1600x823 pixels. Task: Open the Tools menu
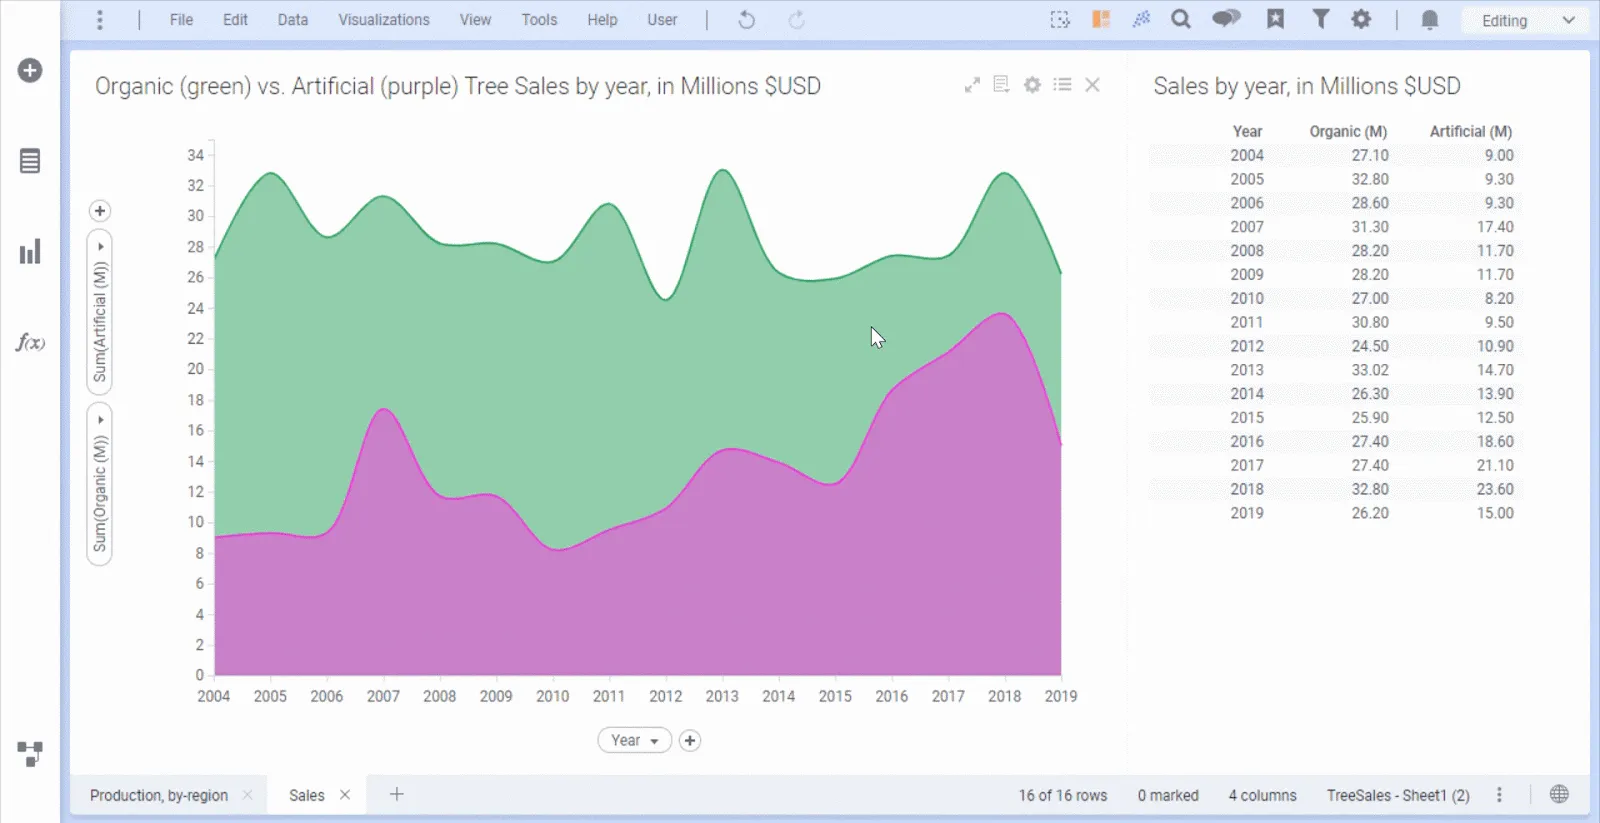click(x=539, y=20)
